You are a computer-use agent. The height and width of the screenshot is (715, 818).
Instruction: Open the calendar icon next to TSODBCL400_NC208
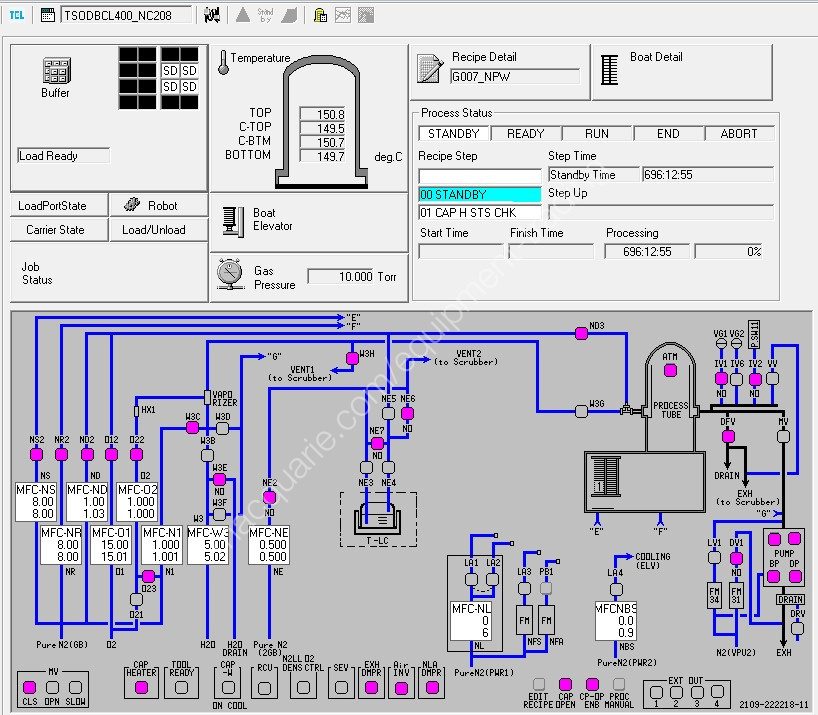47,15
